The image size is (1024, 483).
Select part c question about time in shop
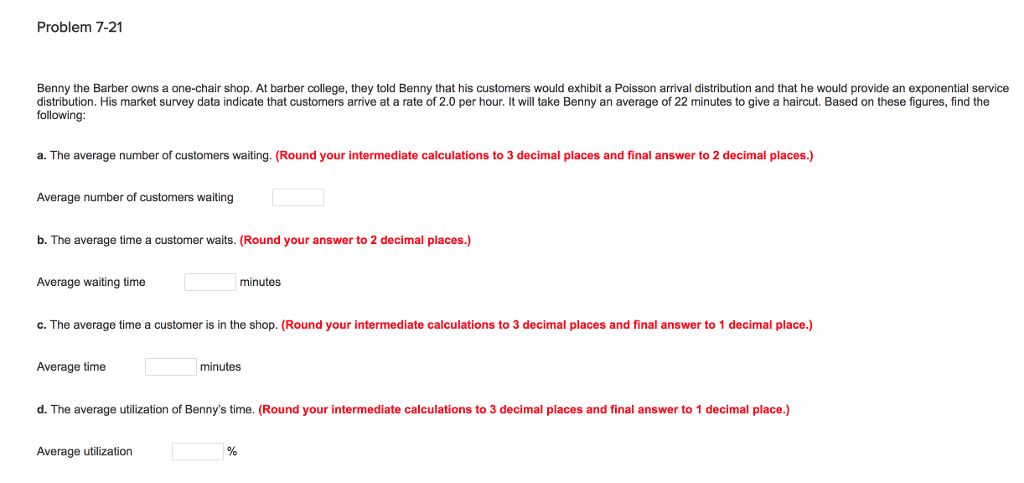[x=157, y=324]
